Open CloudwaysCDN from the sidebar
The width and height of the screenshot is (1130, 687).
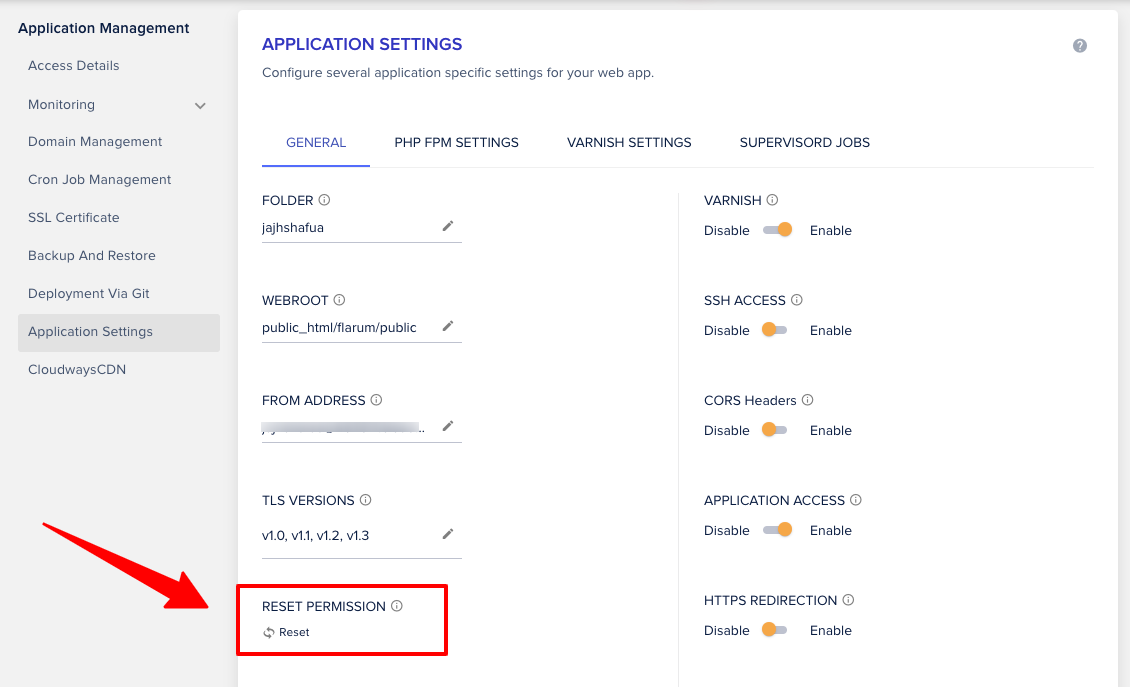coord(77,369)
